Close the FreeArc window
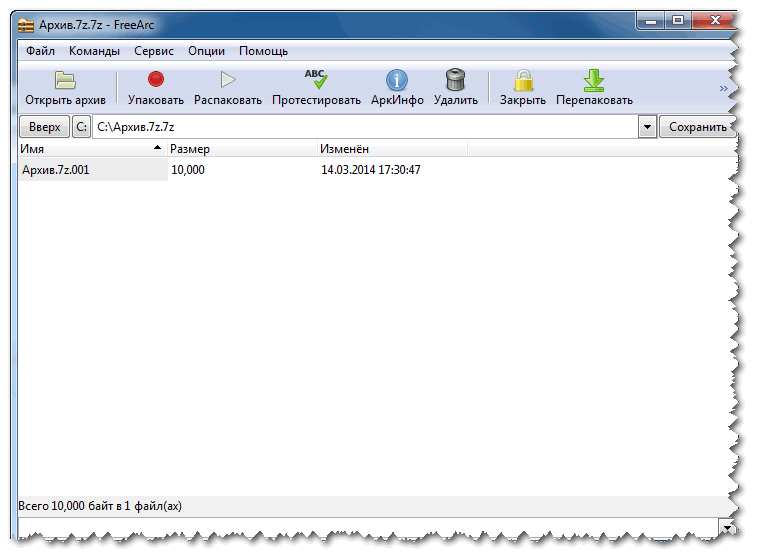The image size is (757, 559). pyautogui.click(x=715, y=20)
